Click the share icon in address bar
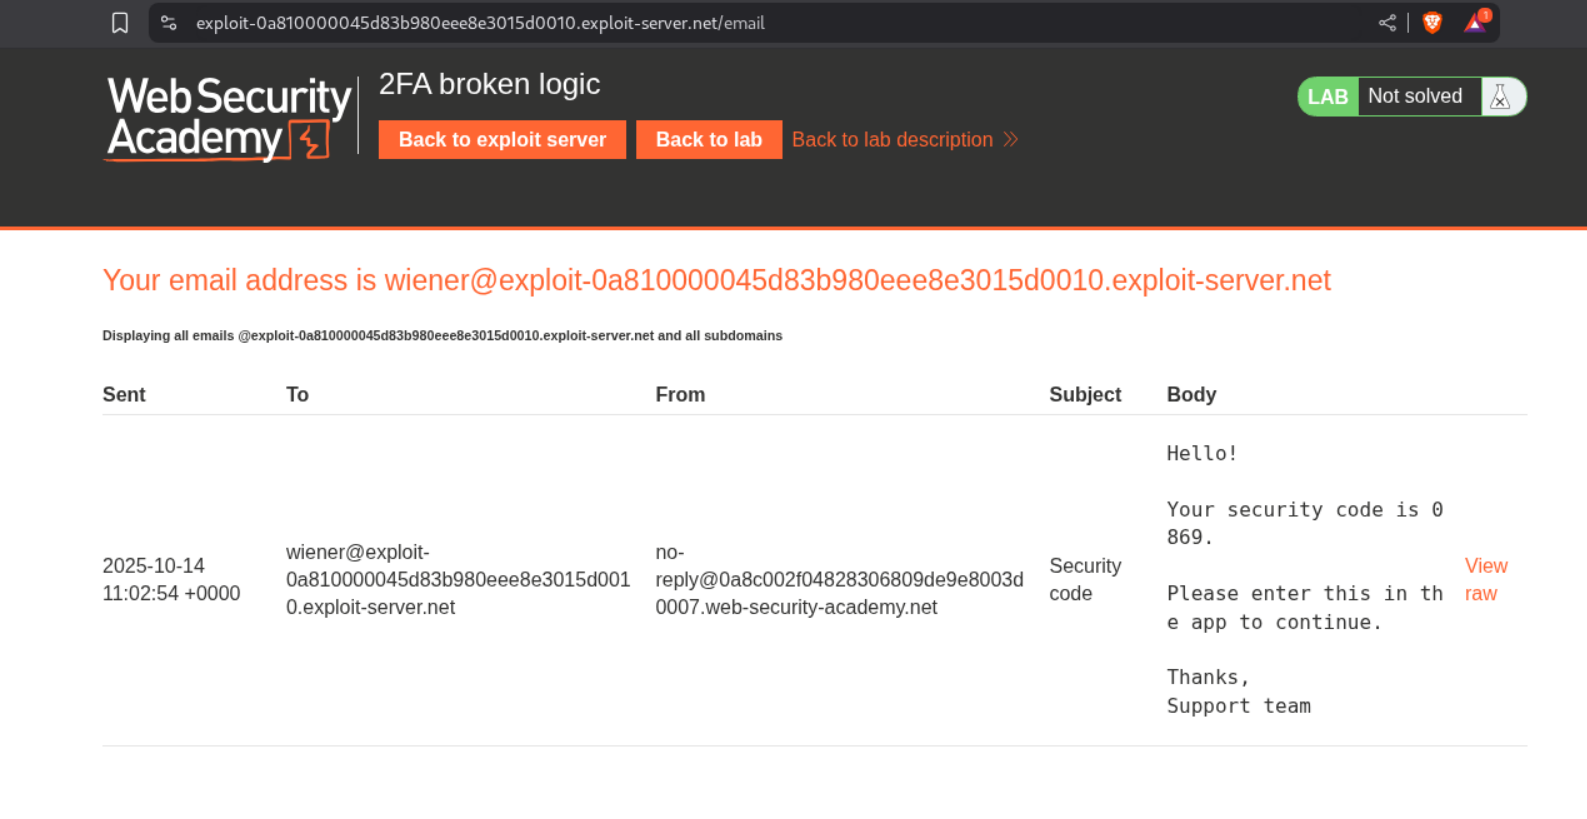 point(1387,23)
